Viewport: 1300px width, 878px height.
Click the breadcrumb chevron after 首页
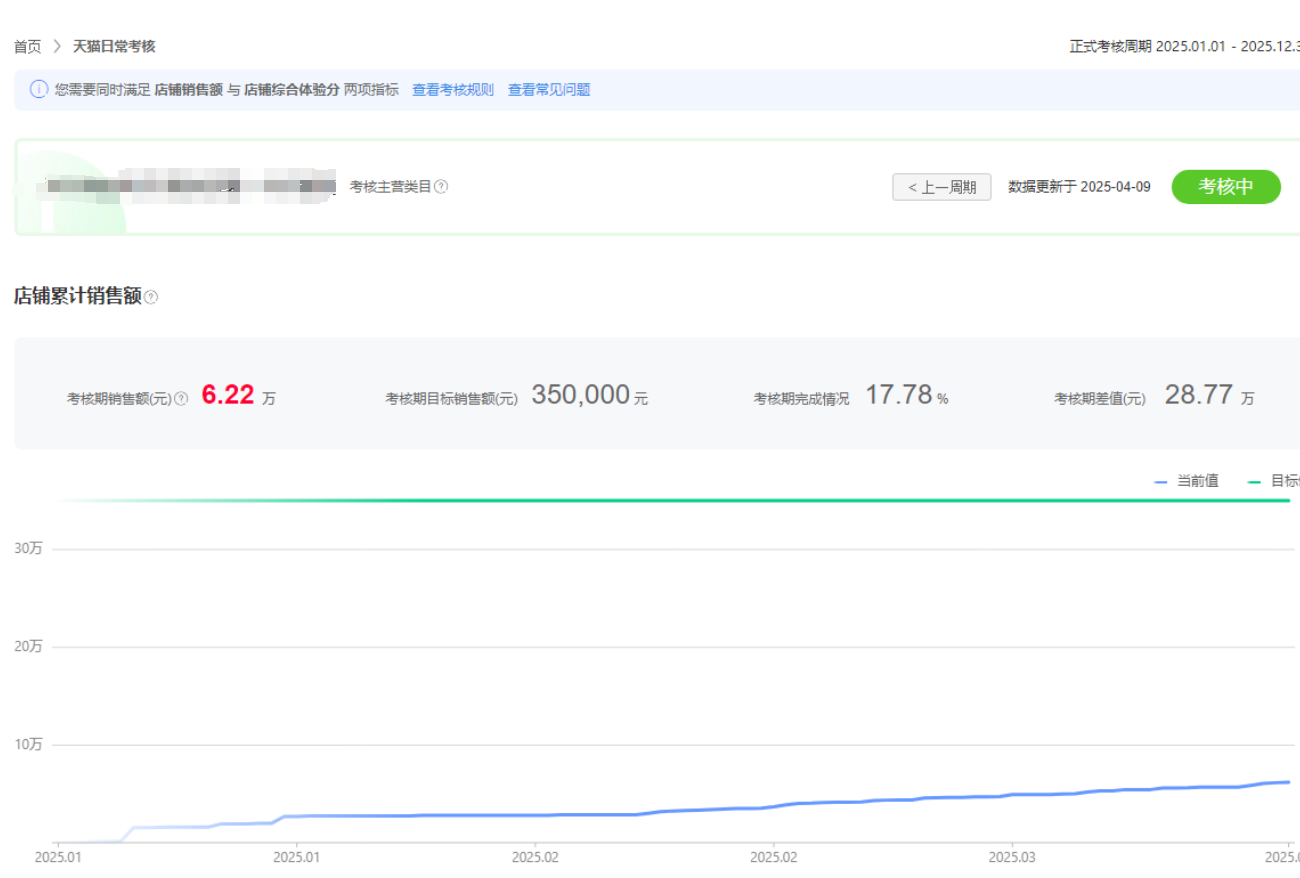coord(57,46)
